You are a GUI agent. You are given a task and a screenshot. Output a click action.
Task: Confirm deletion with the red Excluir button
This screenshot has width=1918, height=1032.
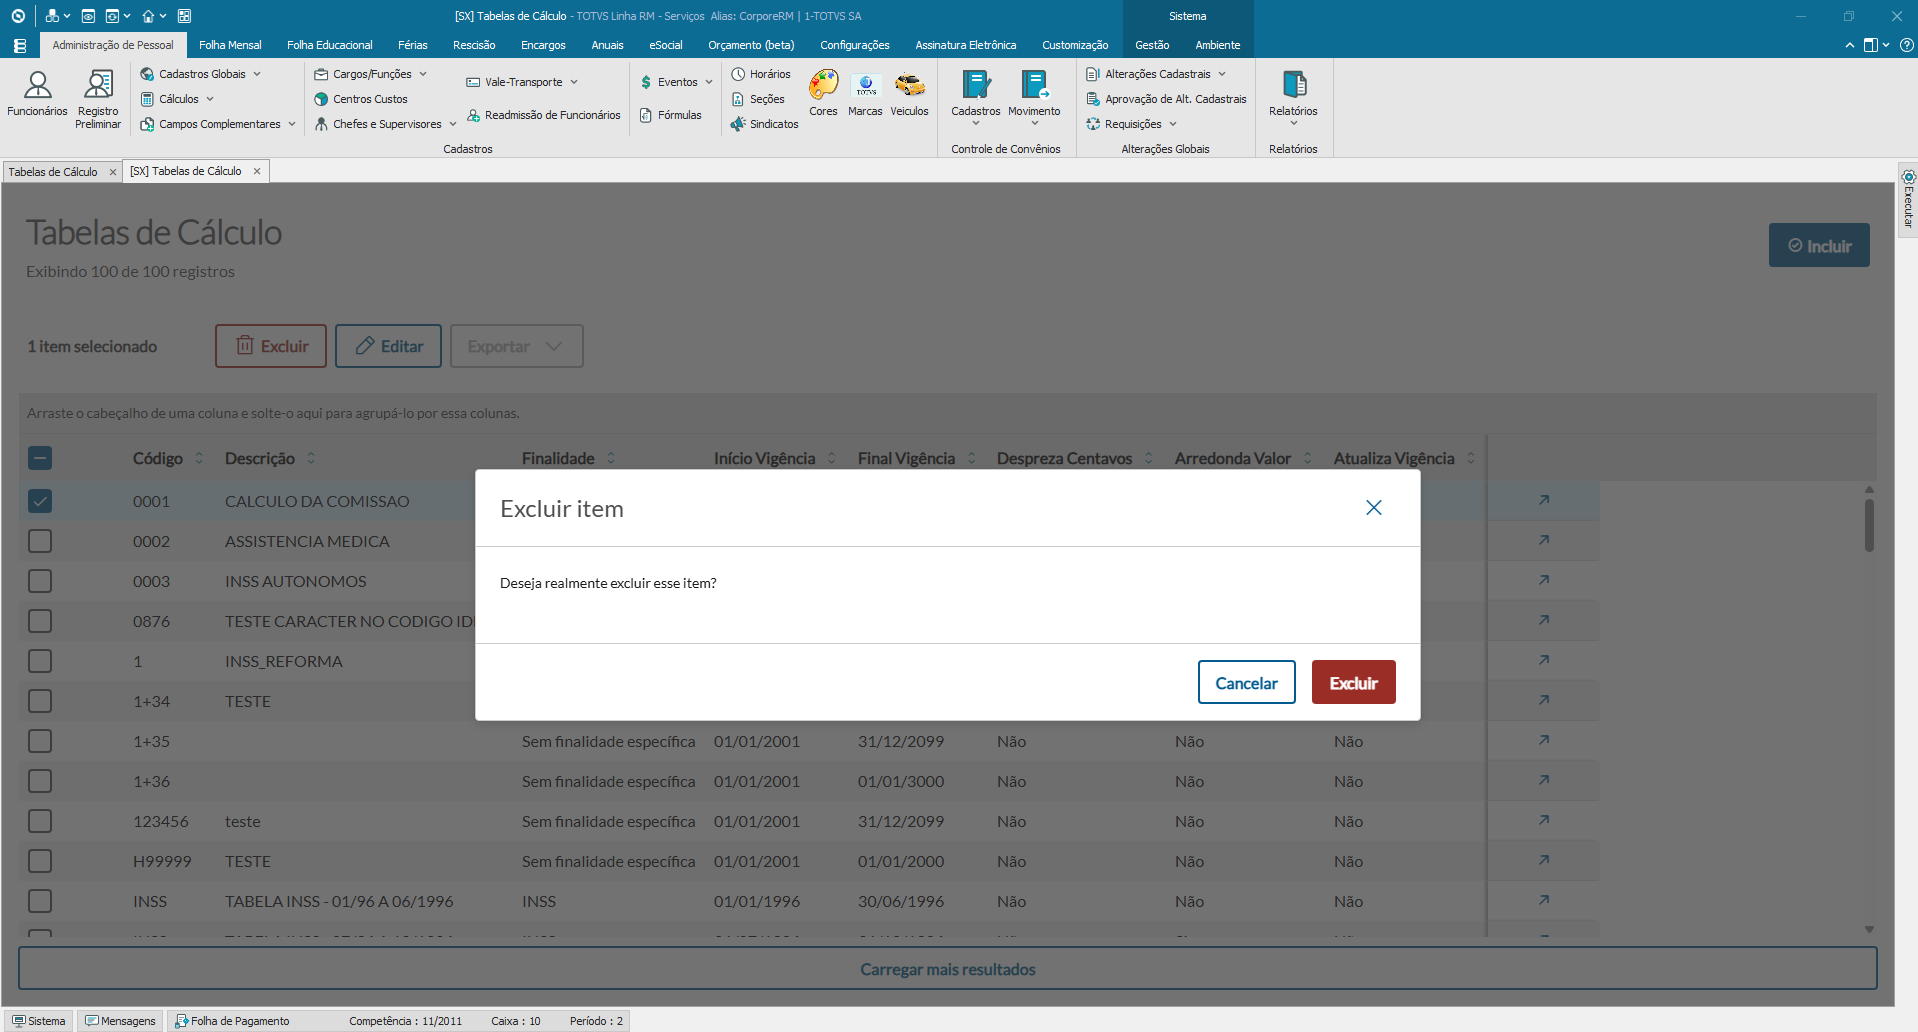pyautogui.click(x=1354, y=682)
